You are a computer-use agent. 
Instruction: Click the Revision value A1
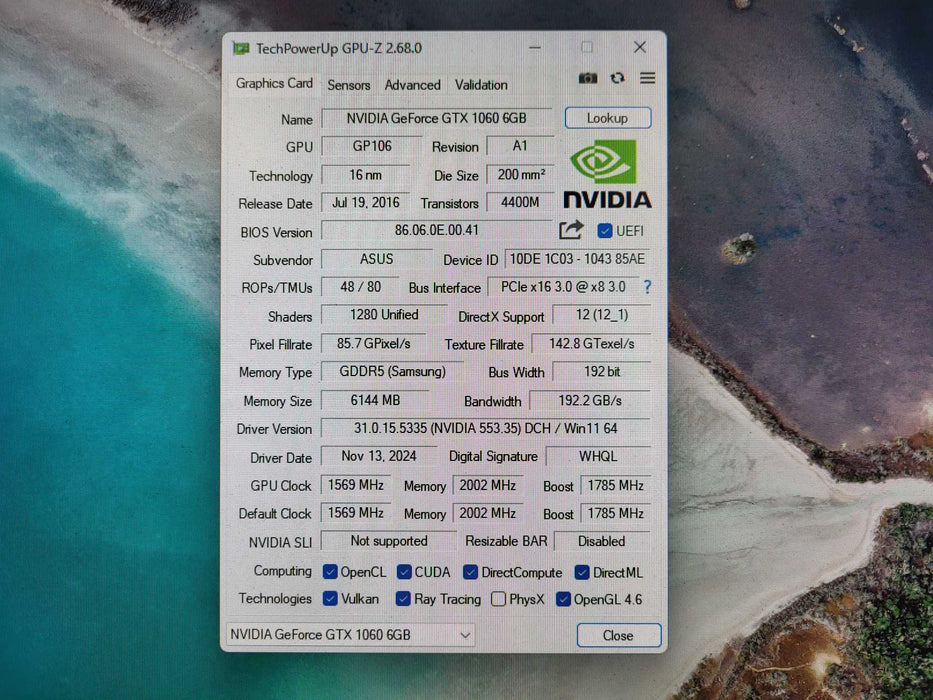click(x=520, y=146)
